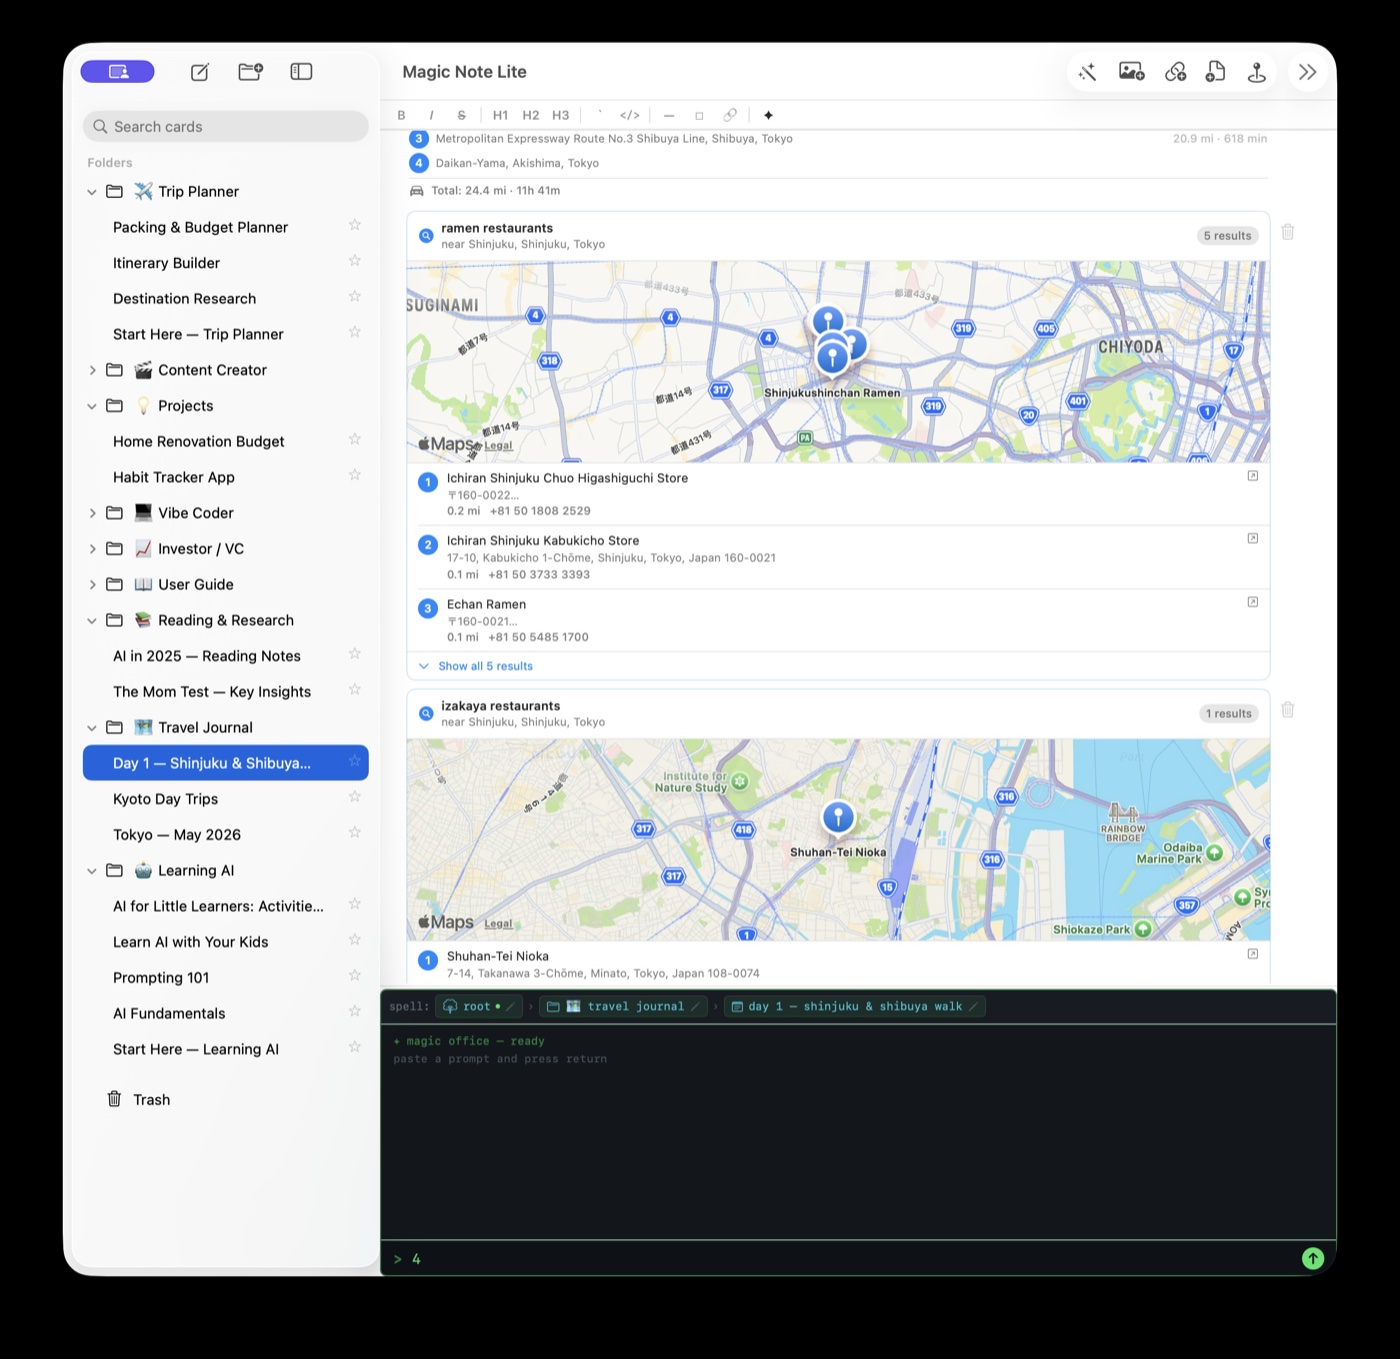The width and height of the screenshot is (1400, 1359).
Task: Expand the Content Creator folder
Action: [92, 370]
